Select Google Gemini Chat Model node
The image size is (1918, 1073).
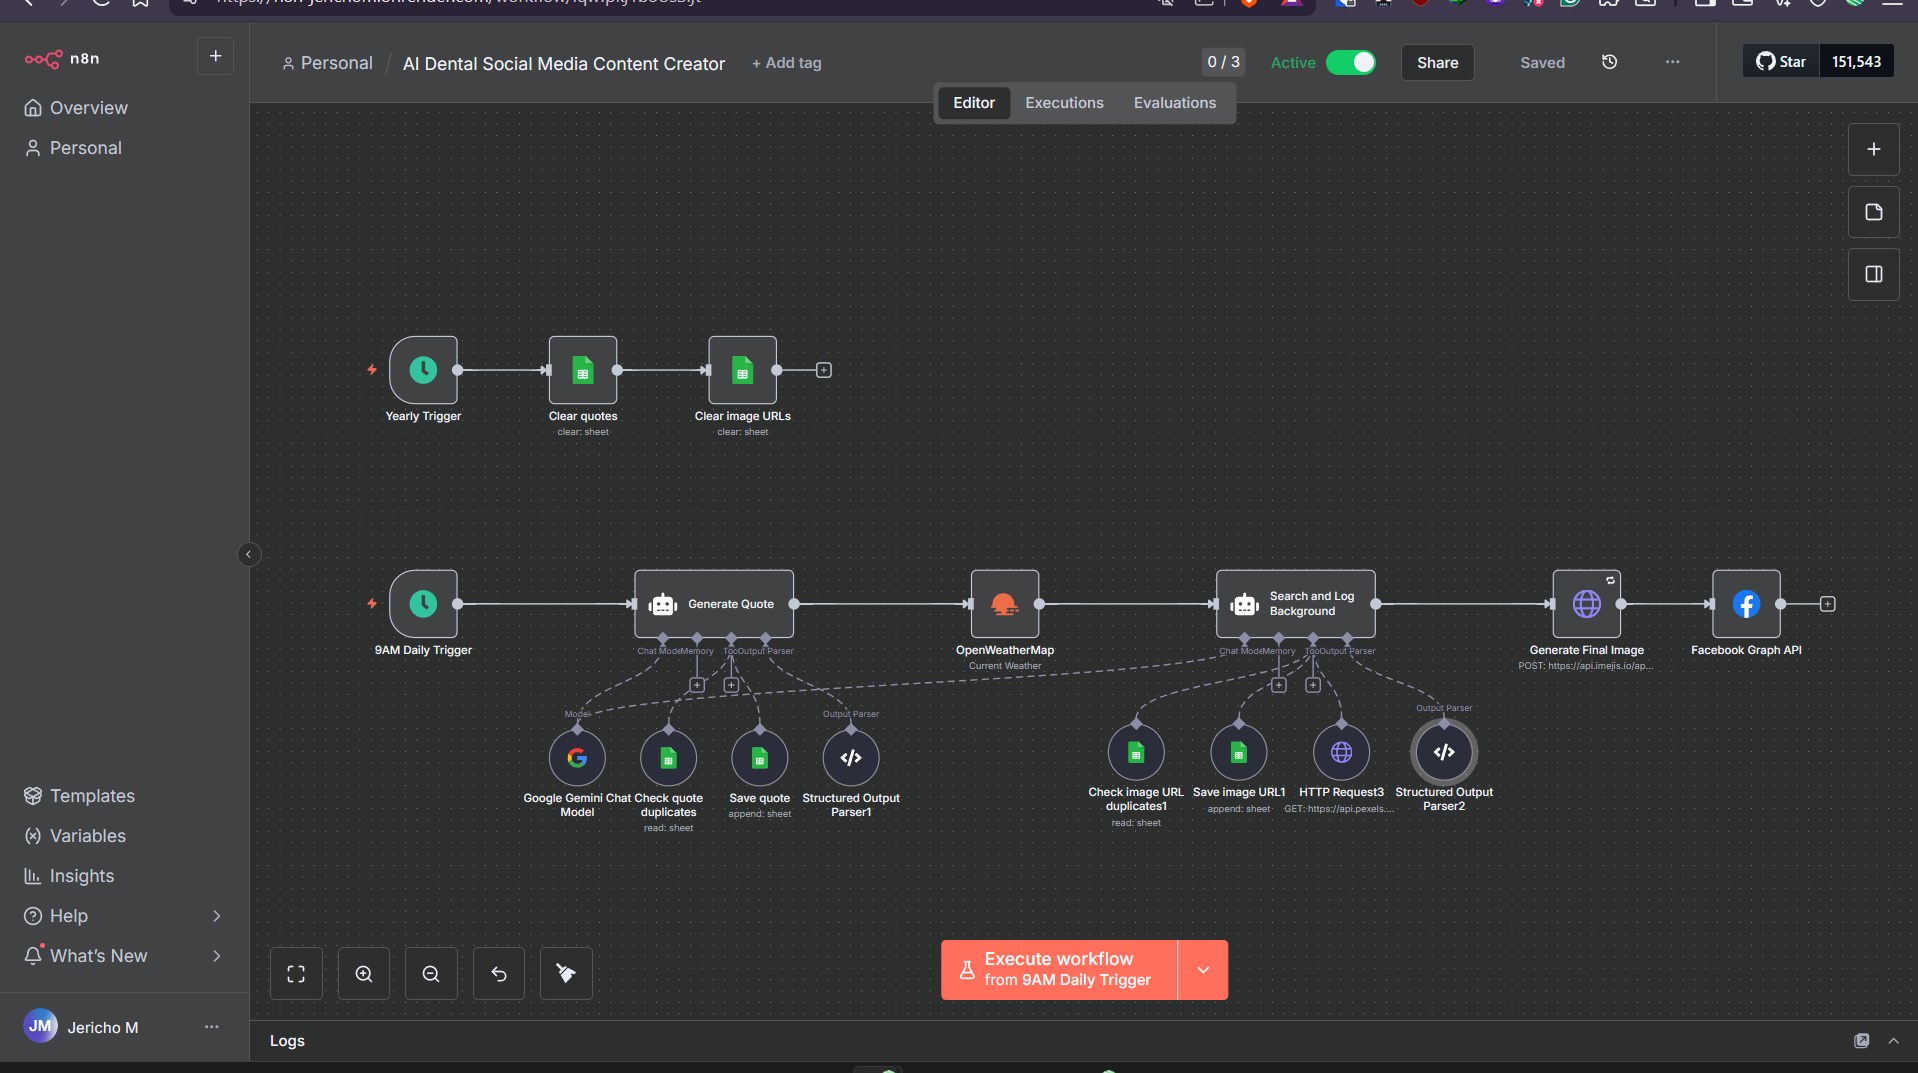pos(577,758)
